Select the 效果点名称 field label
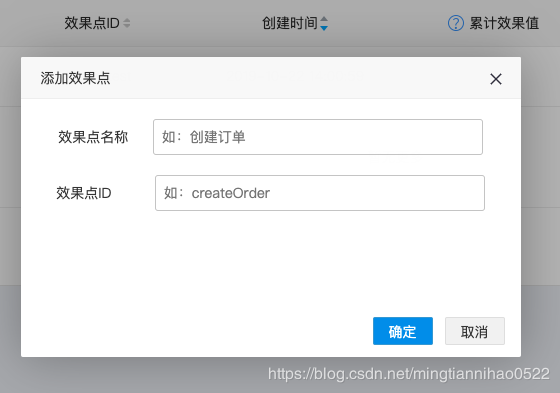The height and width of the screenshot is (393, 560). 93,137
